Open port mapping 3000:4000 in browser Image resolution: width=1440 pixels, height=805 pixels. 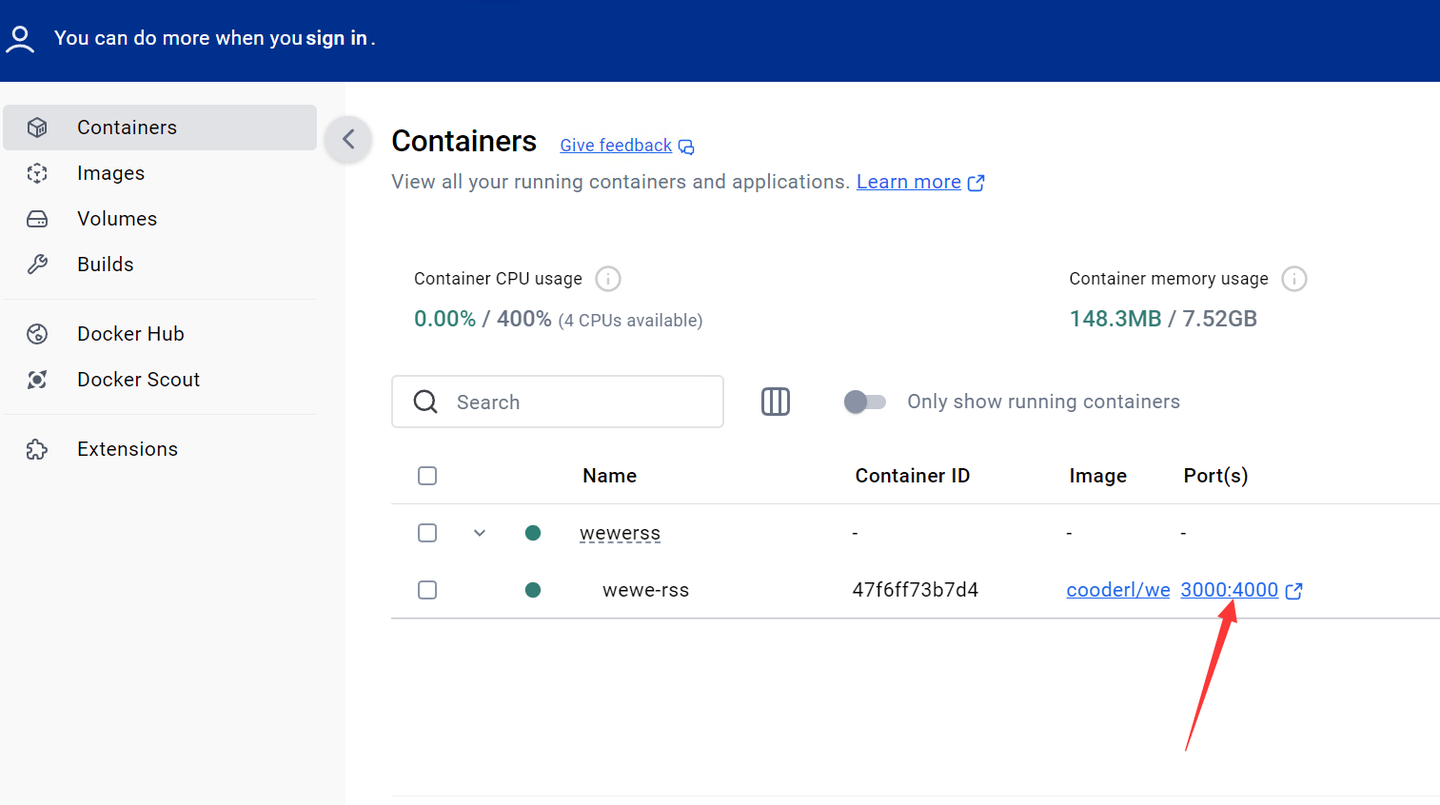1230,589
